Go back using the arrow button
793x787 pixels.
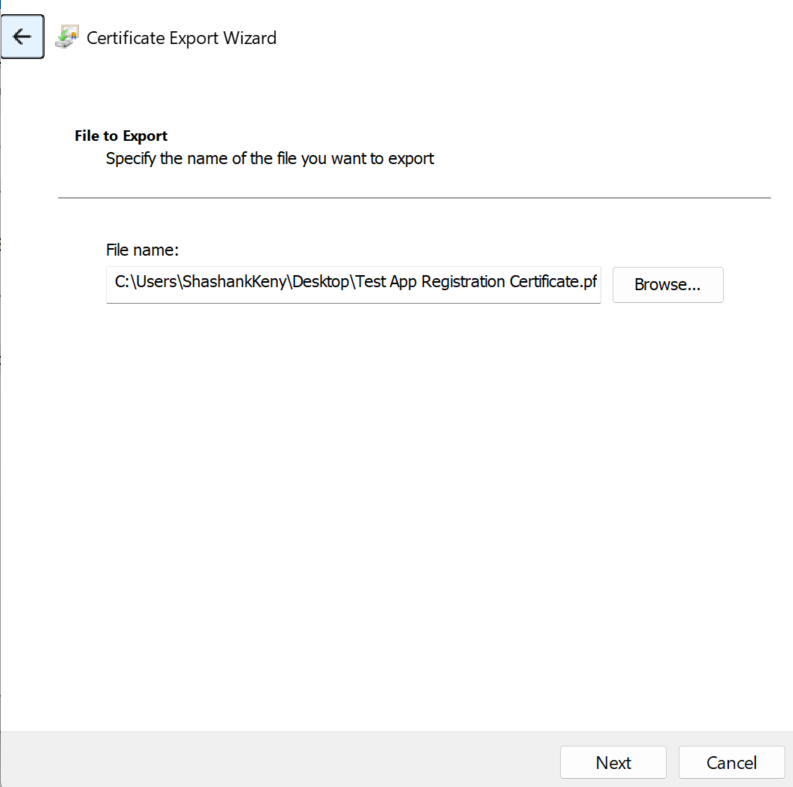(22, 36)
